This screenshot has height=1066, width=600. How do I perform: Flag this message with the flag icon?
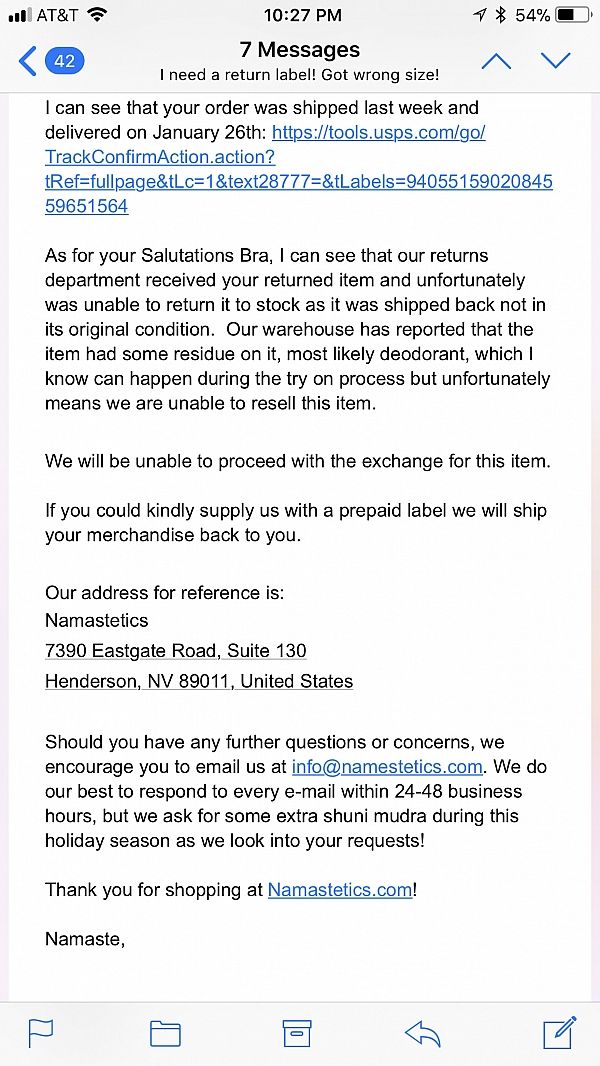(41, 1032)
